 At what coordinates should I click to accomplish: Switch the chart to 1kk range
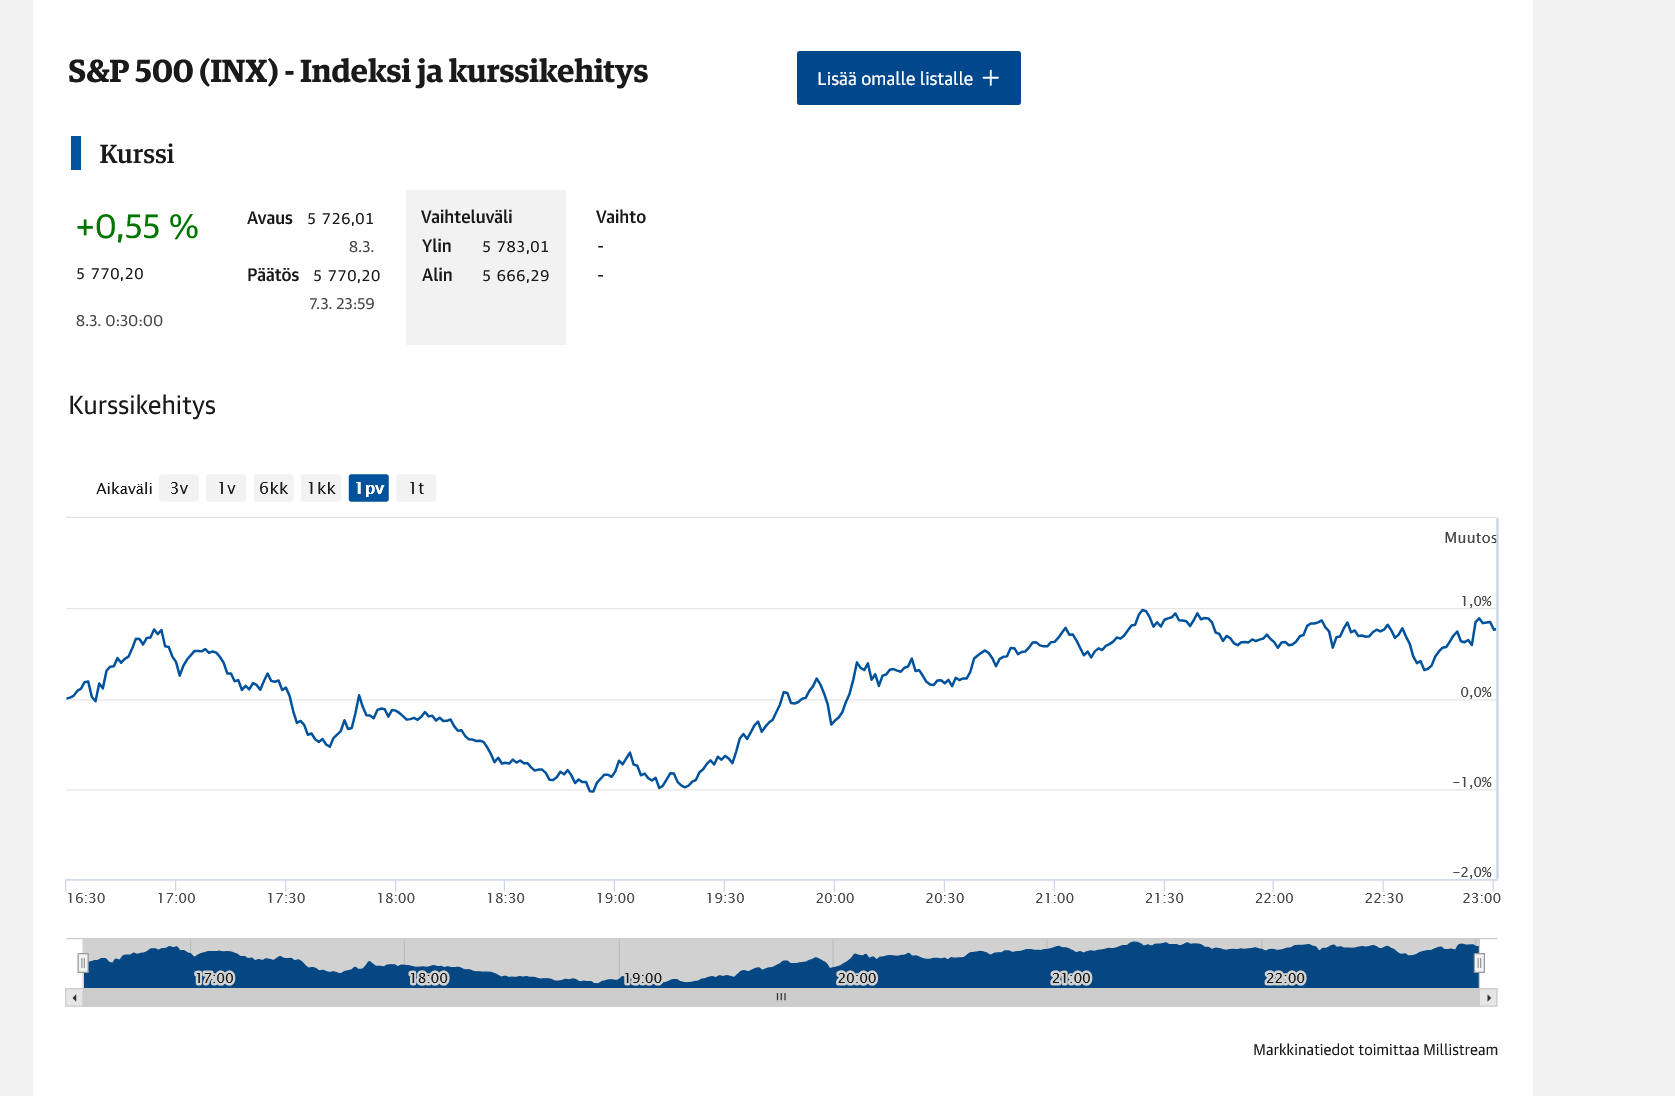point(321,488)
